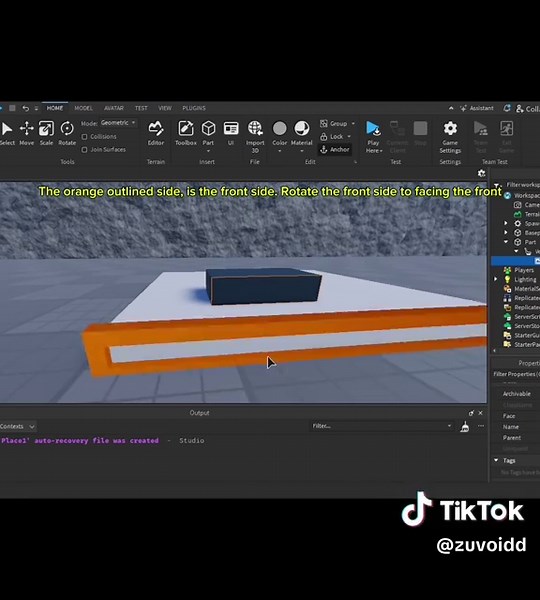540x600 pixels.
Task: Click the Output Filter input field
Action: [x=381, y=426]
